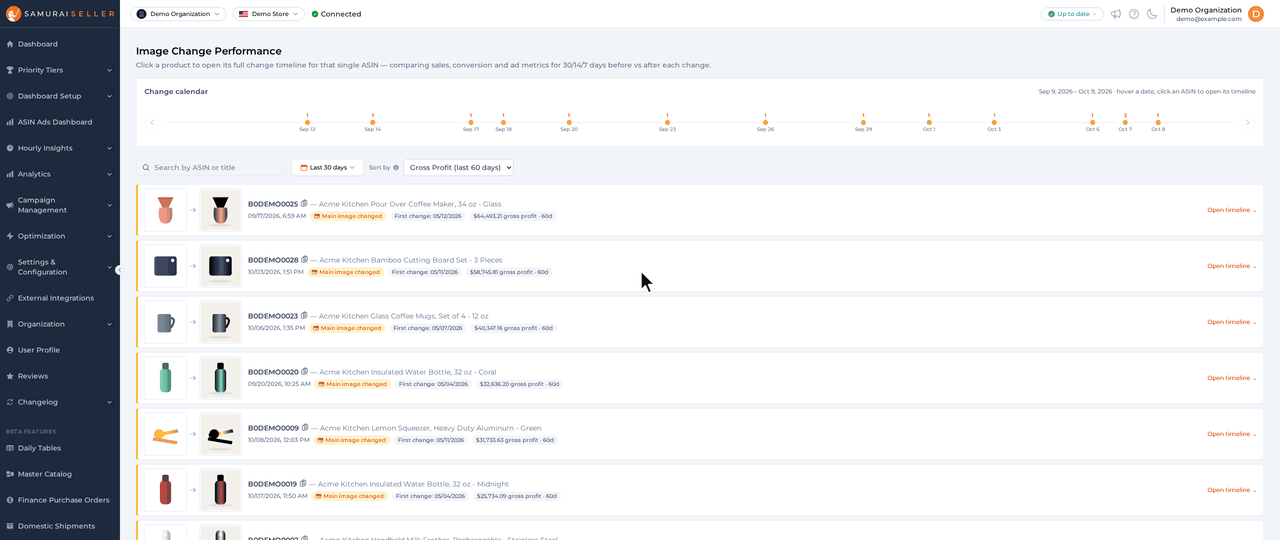Image resolution: width=1280 pixels, height=540 pixels.
Task: Open the Demo Store selector dropdown
Action: click(x=269, y=14)
